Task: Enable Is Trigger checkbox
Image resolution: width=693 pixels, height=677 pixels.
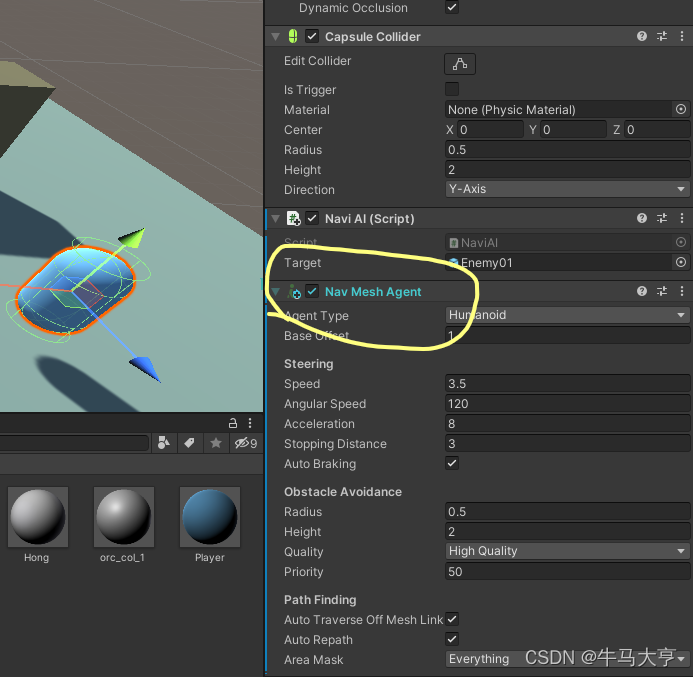Action: pyautogui.click(x=452, y=89)
